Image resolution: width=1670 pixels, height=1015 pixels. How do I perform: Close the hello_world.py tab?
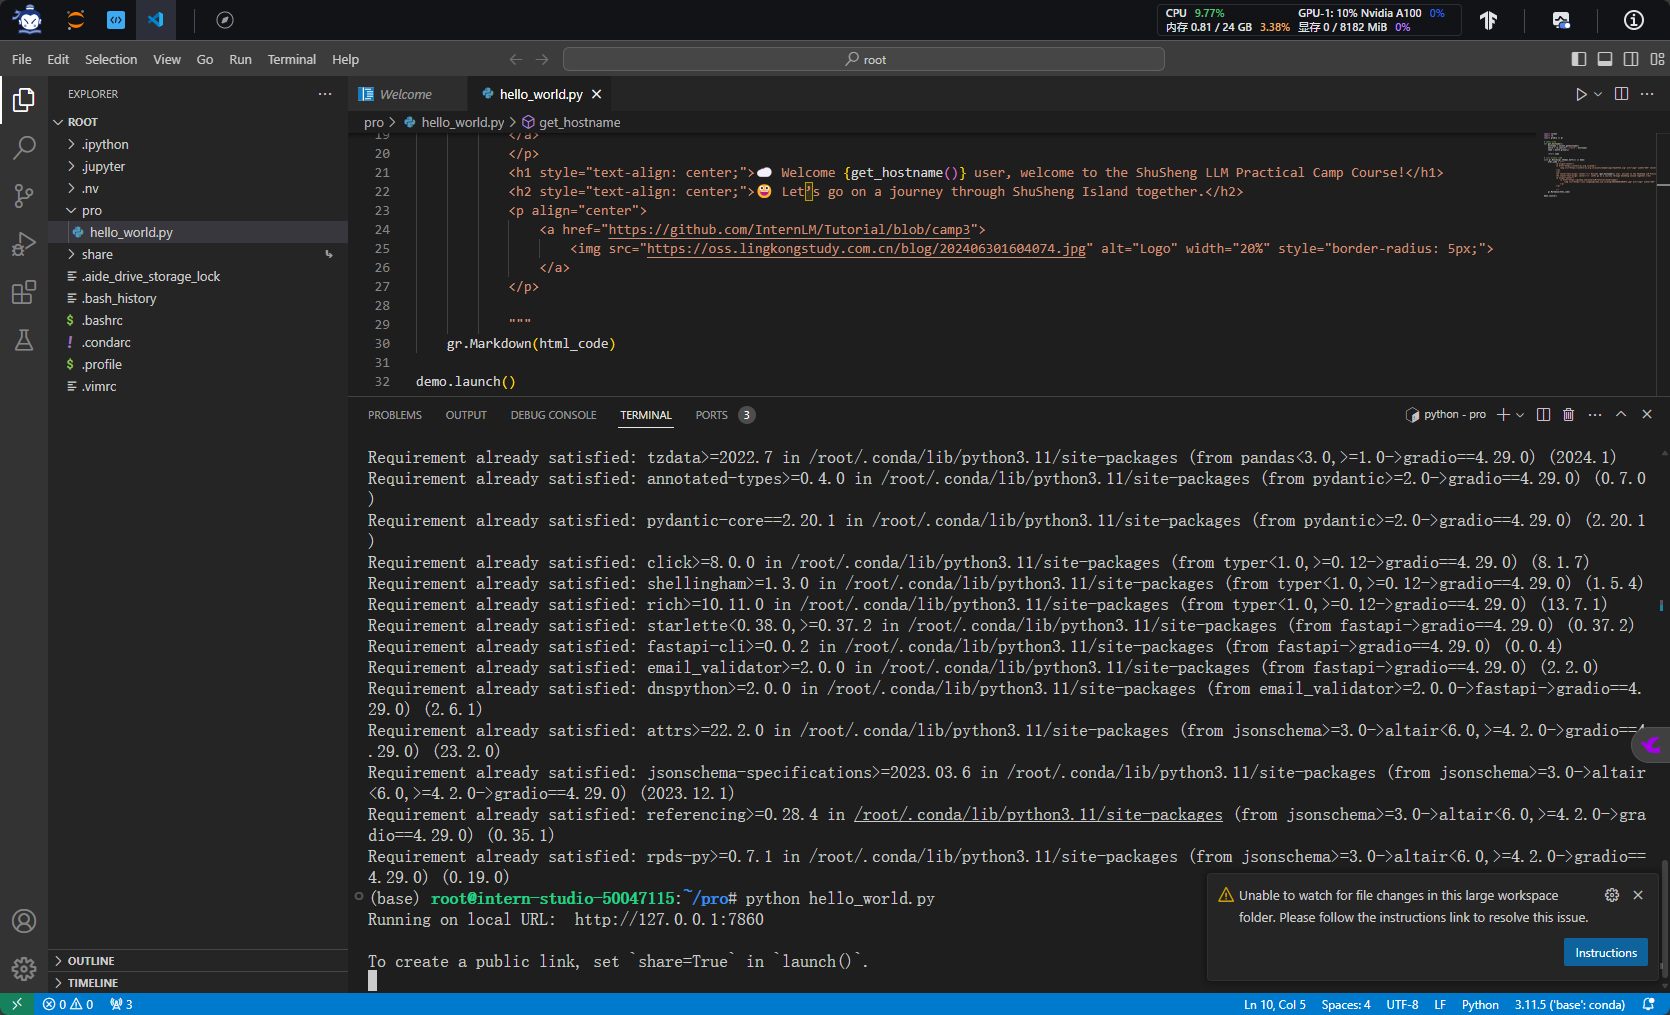(597, 94)
